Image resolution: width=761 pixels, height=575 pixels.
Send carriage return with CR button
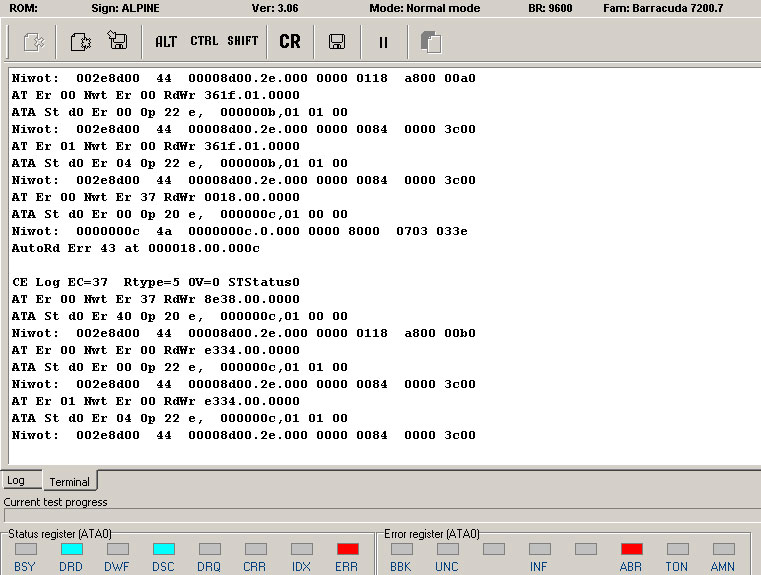tap(290, 42)
